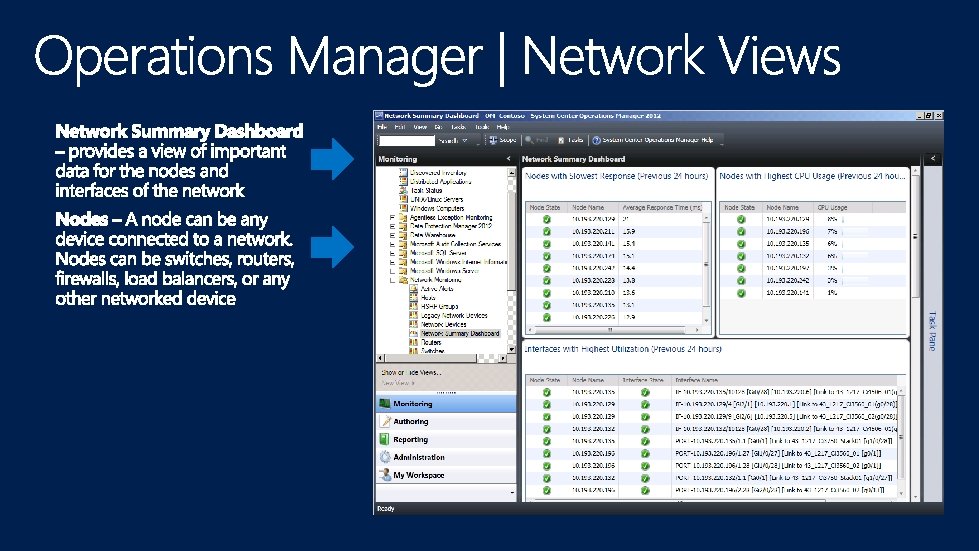Image resolution: width=979 pixels, height=551 pixels.
Task: Expand the Agentless Exception Monitoring folder
Action: point(393,217)
